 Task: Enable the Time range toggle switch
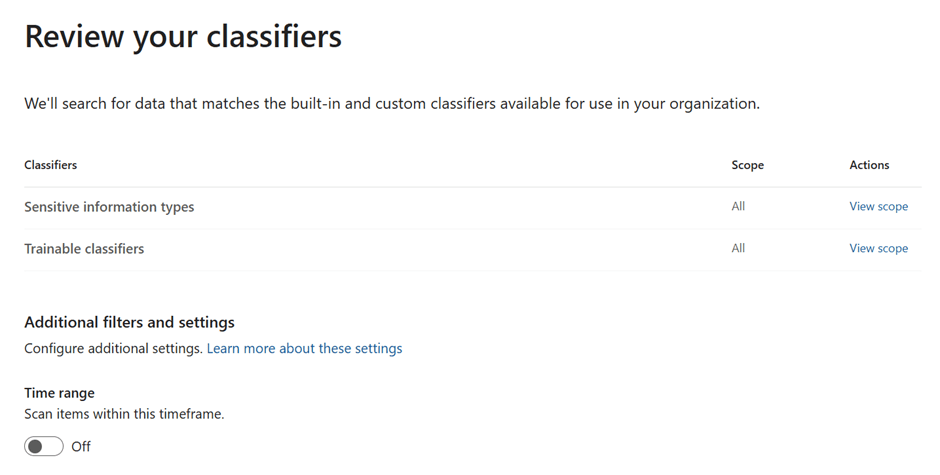44,446
